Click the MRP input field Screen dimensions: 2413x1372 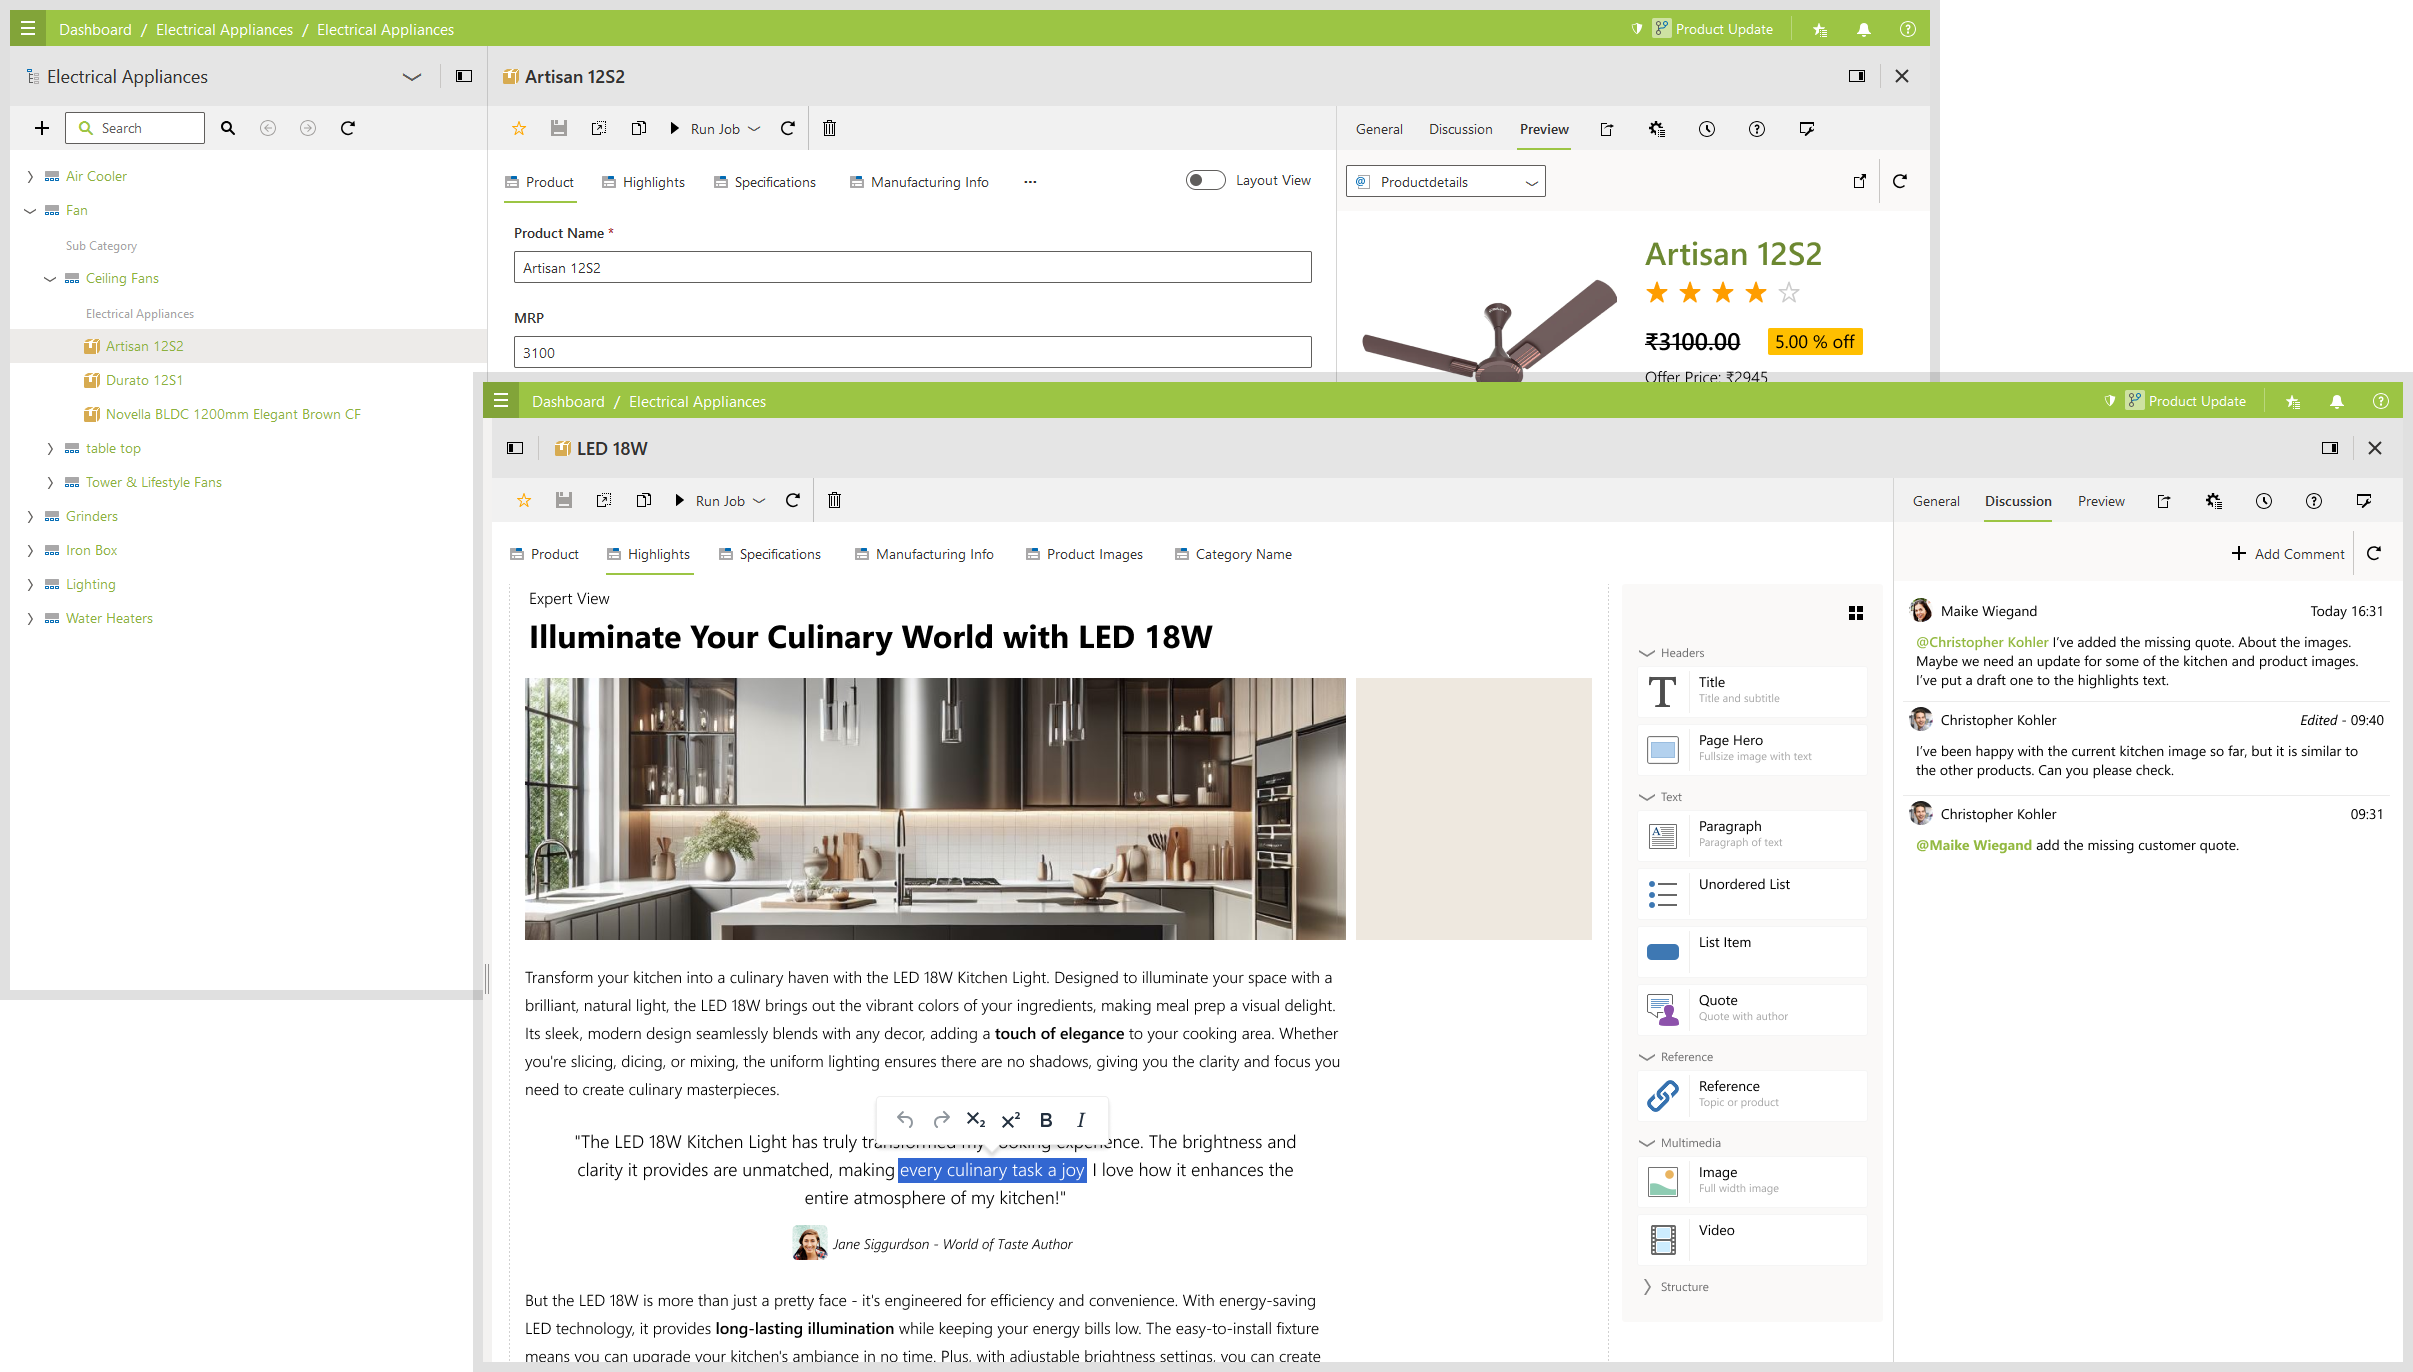[912, 352]
